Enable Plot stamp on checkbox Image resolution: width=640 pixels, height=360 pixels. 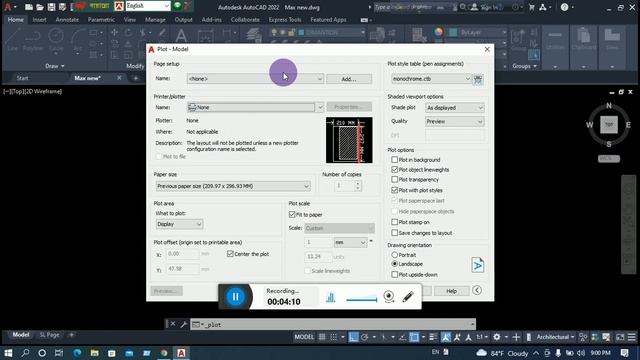click(394, 222)
